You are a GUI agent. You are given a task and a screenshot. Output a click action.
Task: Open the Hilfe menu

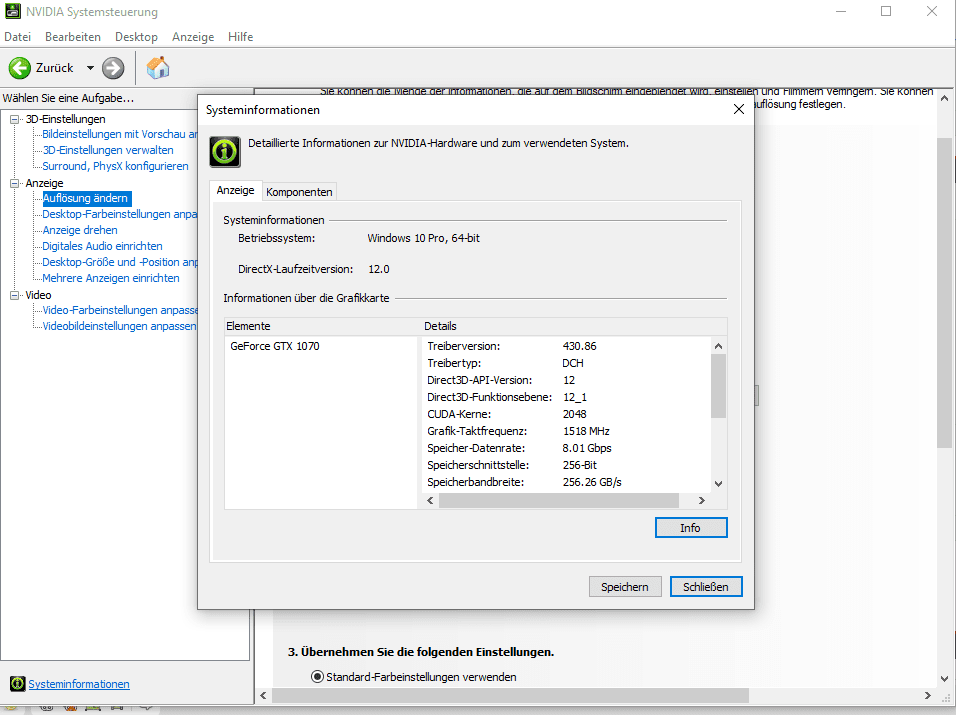pos(240,37)
